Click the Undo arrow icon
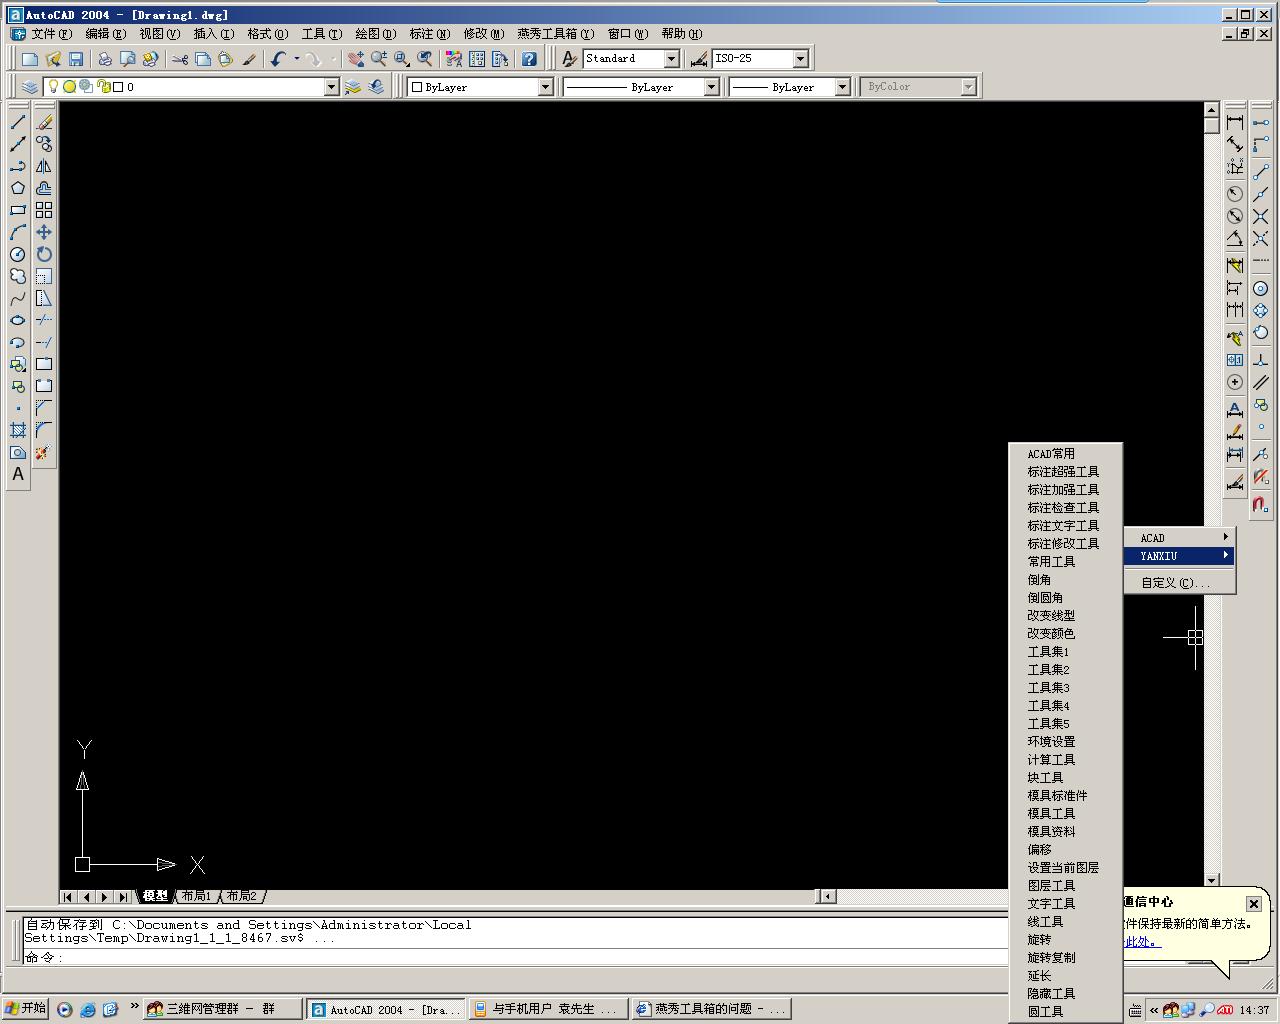Viewport: 1280px width, 1024px height. (x=279, y=59)
